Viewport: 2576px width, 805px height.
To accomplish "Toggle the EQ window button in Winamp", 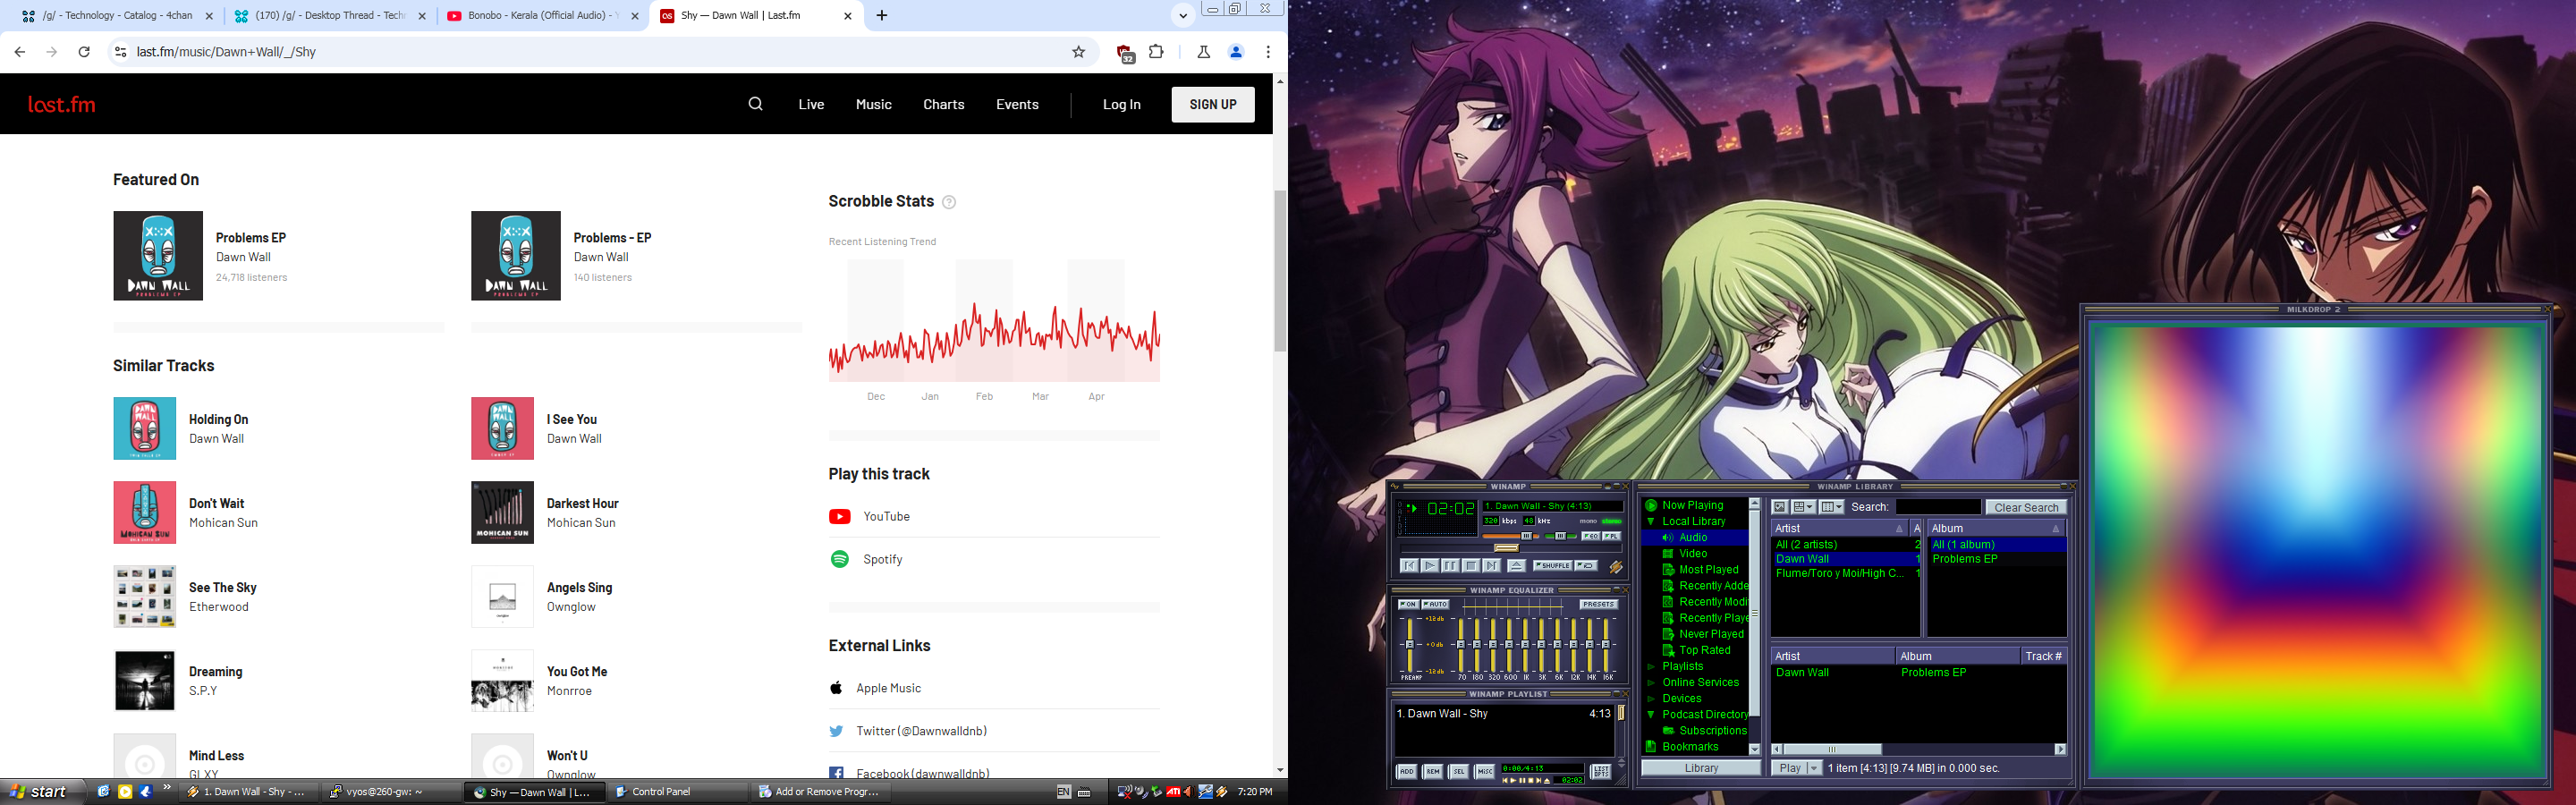I will (x=1591, y=537).
